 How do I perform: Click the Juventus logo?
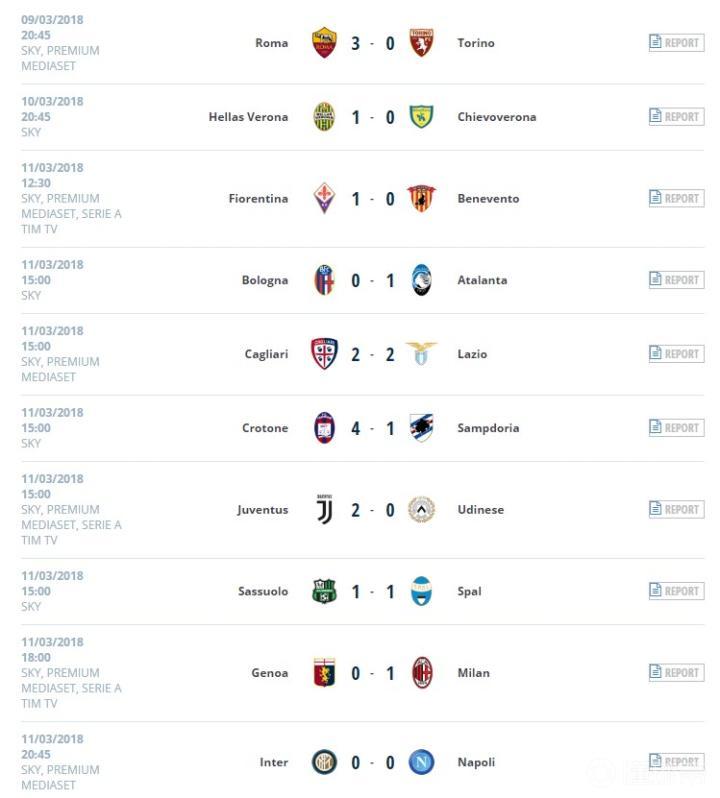pyautogui.click(x=324, y=509)
